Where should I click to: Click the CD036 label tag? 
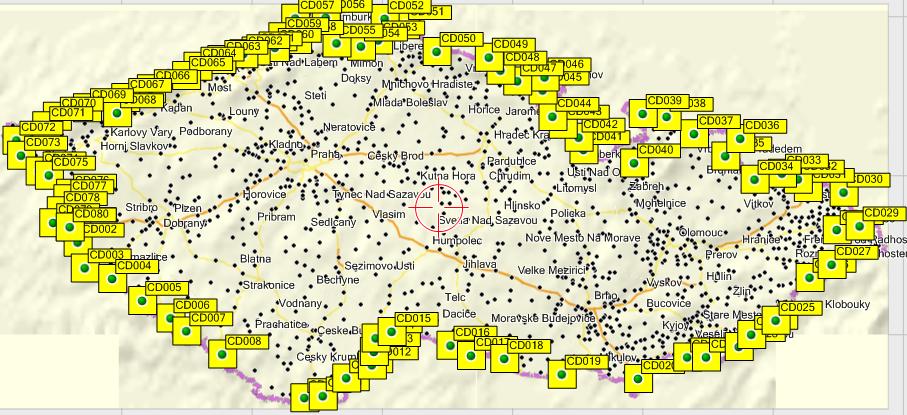[x=762, y=126]
